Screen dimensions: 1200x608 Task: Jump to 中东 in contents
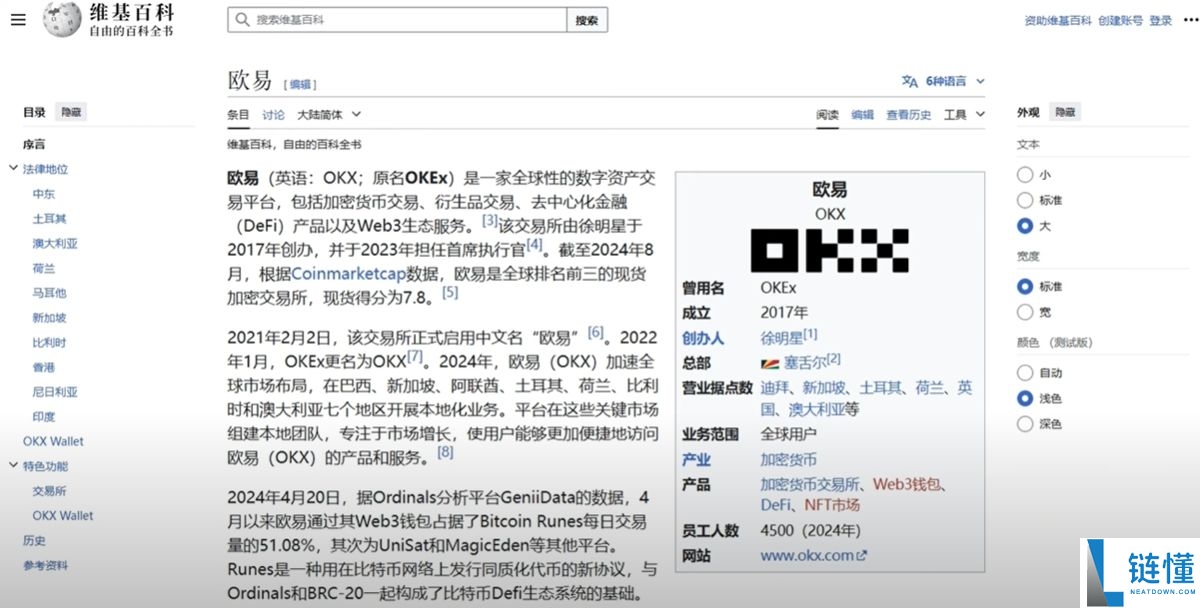coord(43,195)
